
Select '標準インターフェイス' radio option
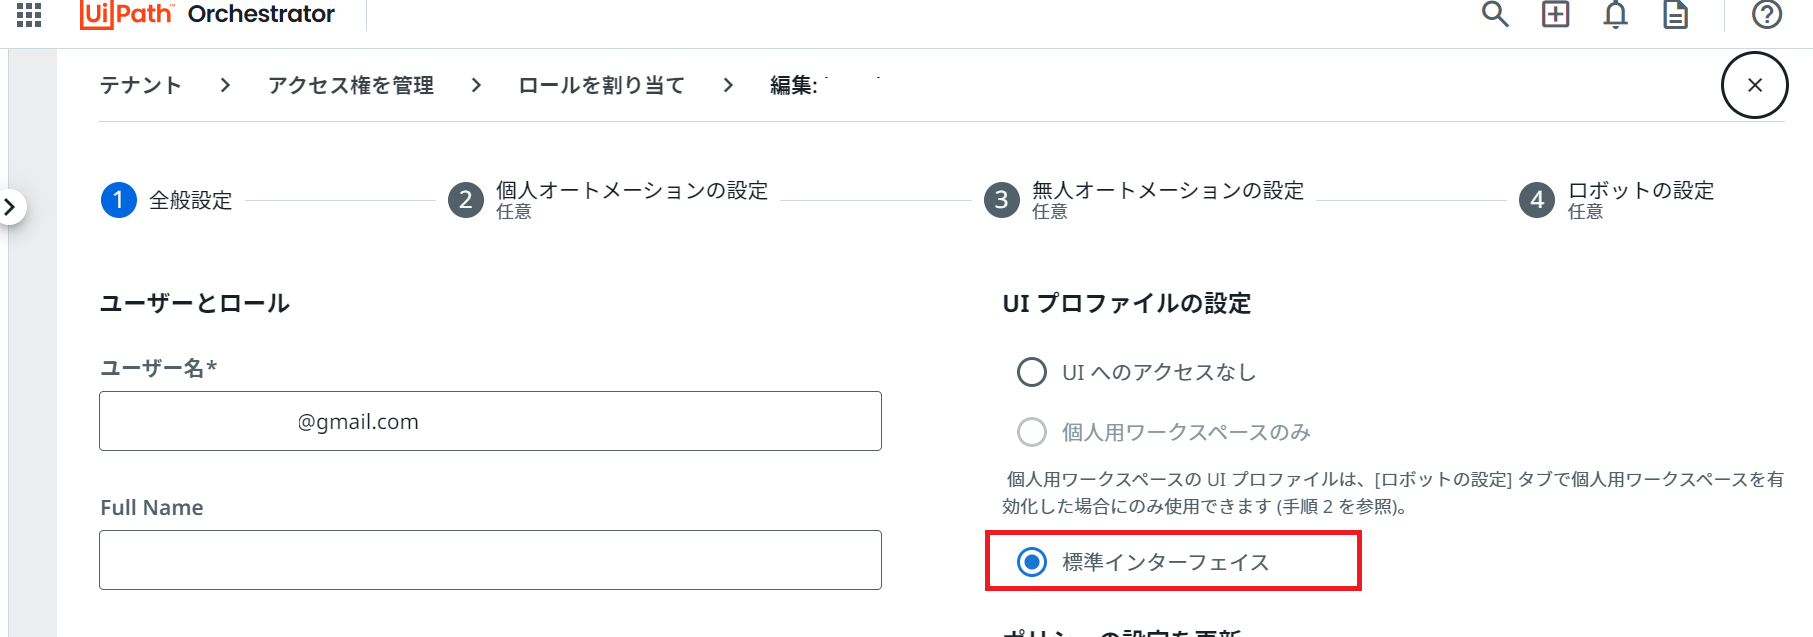coord(1032,562)
